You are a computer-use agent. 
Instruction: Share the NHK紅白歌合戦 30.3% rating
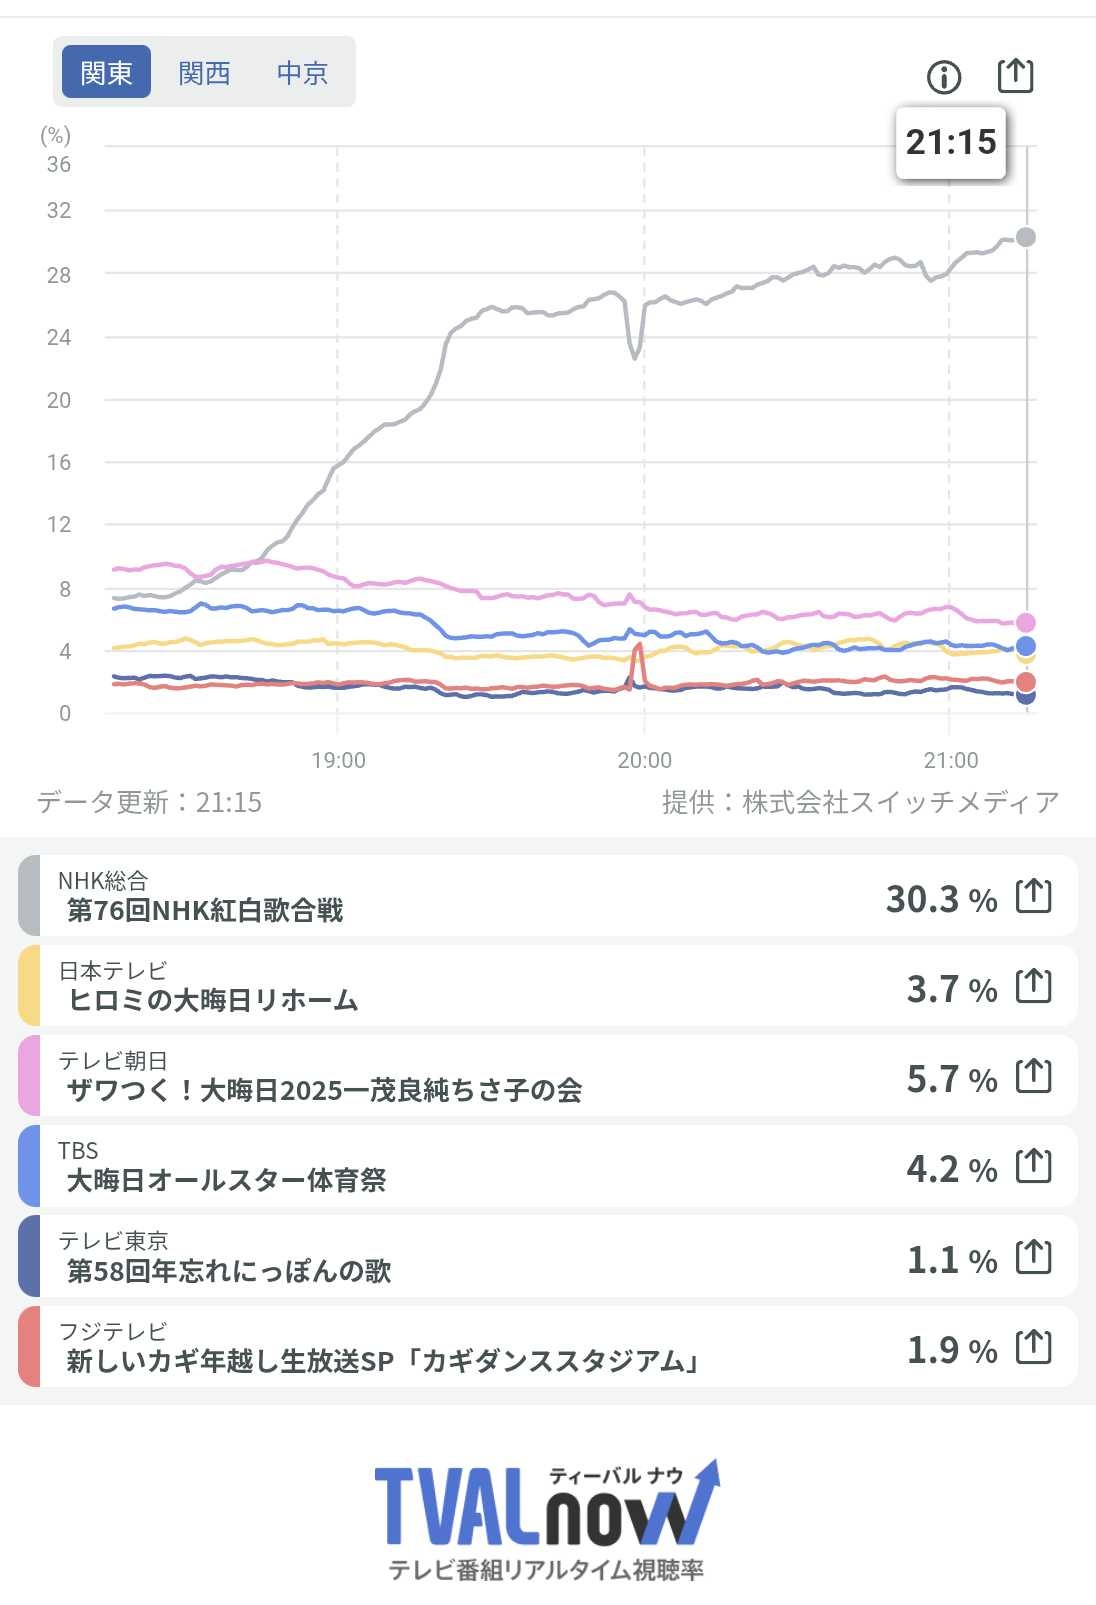(x=1033, y=895)
